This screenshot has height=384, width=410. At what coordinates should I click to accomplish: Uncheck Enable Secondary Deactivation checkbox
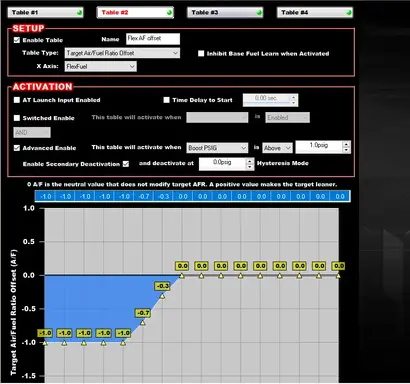click(126, 164)
